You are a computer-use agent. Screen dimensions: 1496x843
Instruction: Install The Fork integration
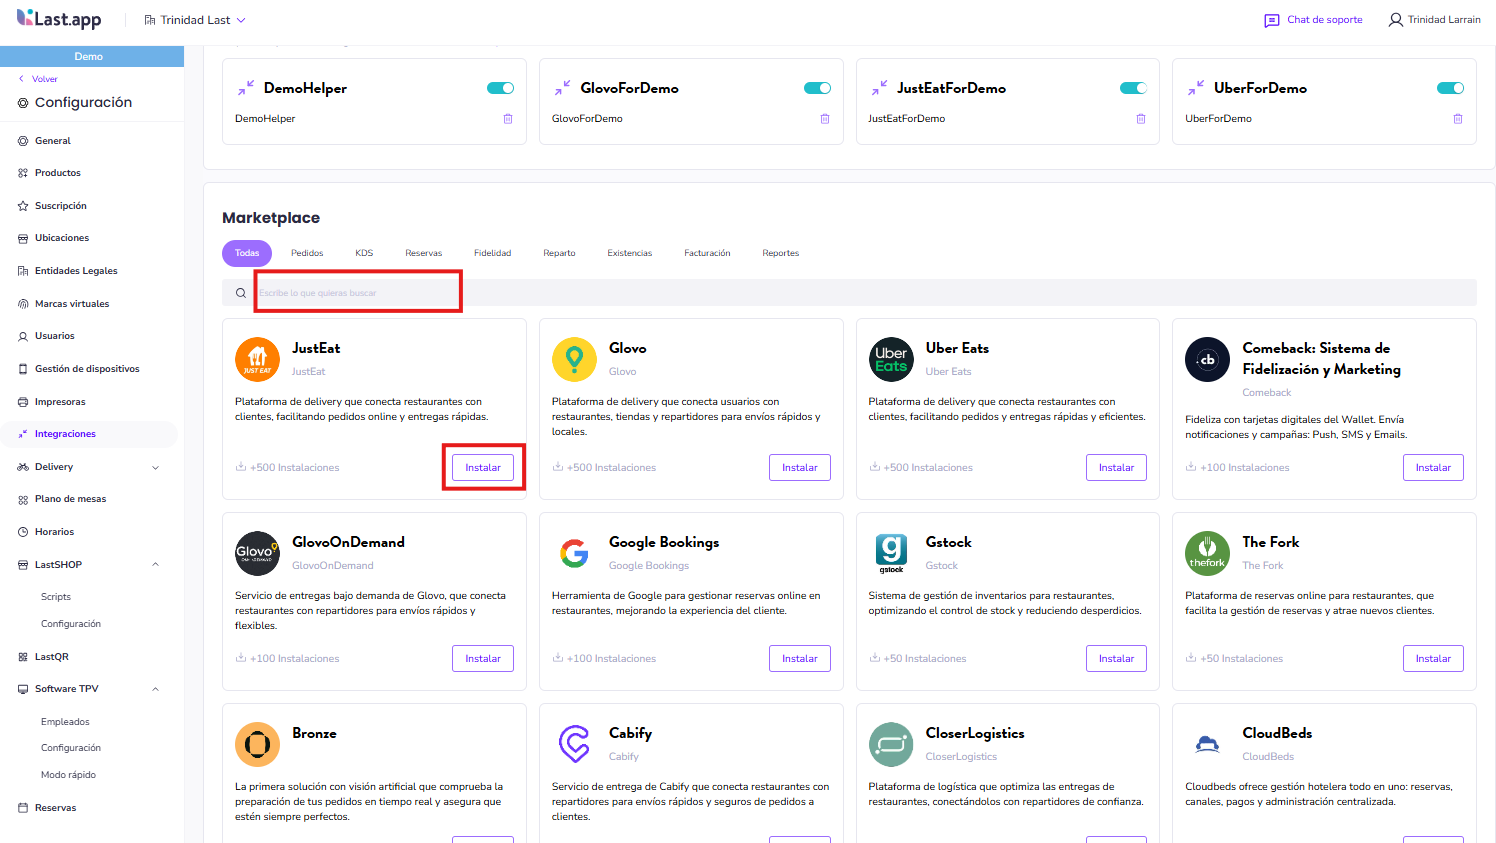click(x=1433, y=658)
